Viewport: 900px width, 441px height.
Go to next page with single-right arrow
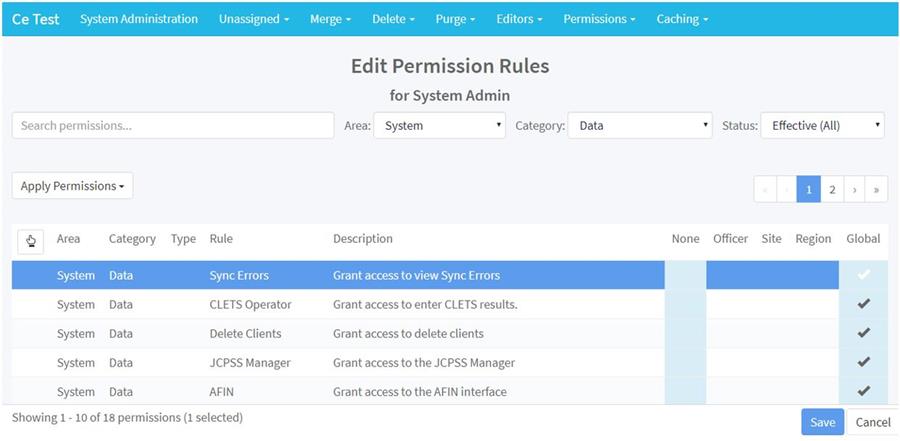pyautogui.click(x=854, y=189)
